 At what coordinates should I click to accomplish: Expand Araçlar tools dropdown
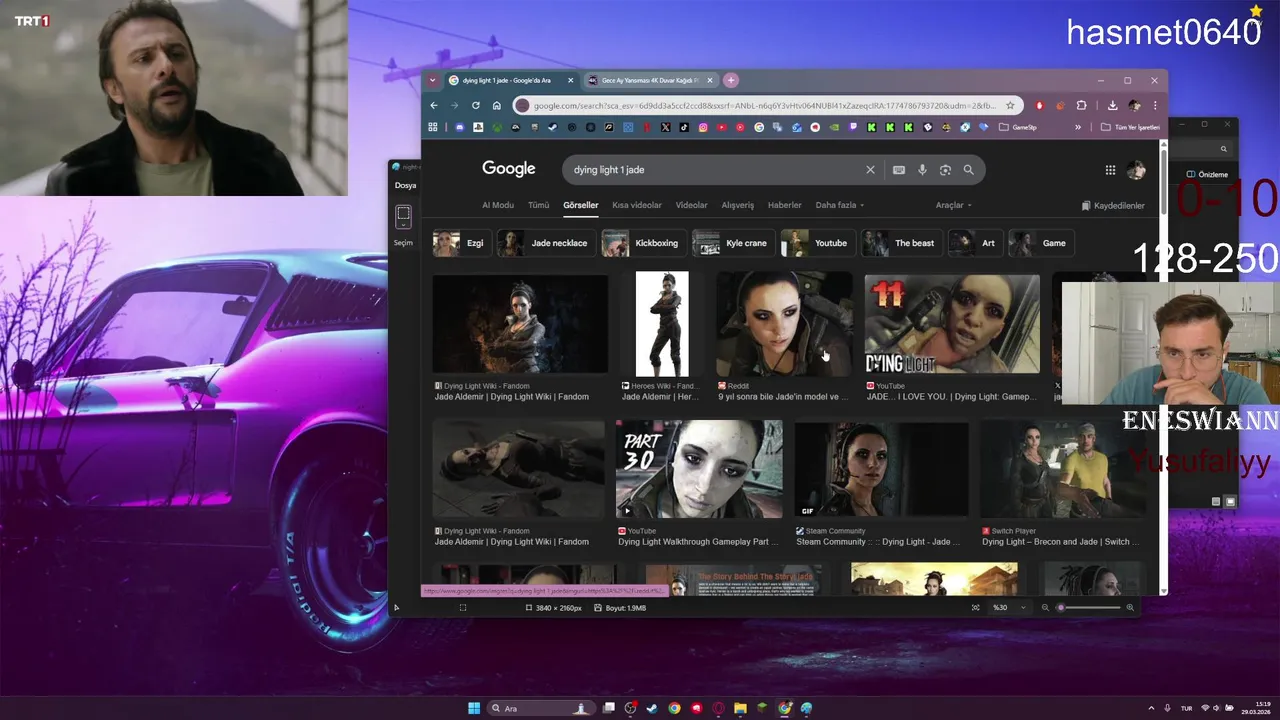click(953, 205)
